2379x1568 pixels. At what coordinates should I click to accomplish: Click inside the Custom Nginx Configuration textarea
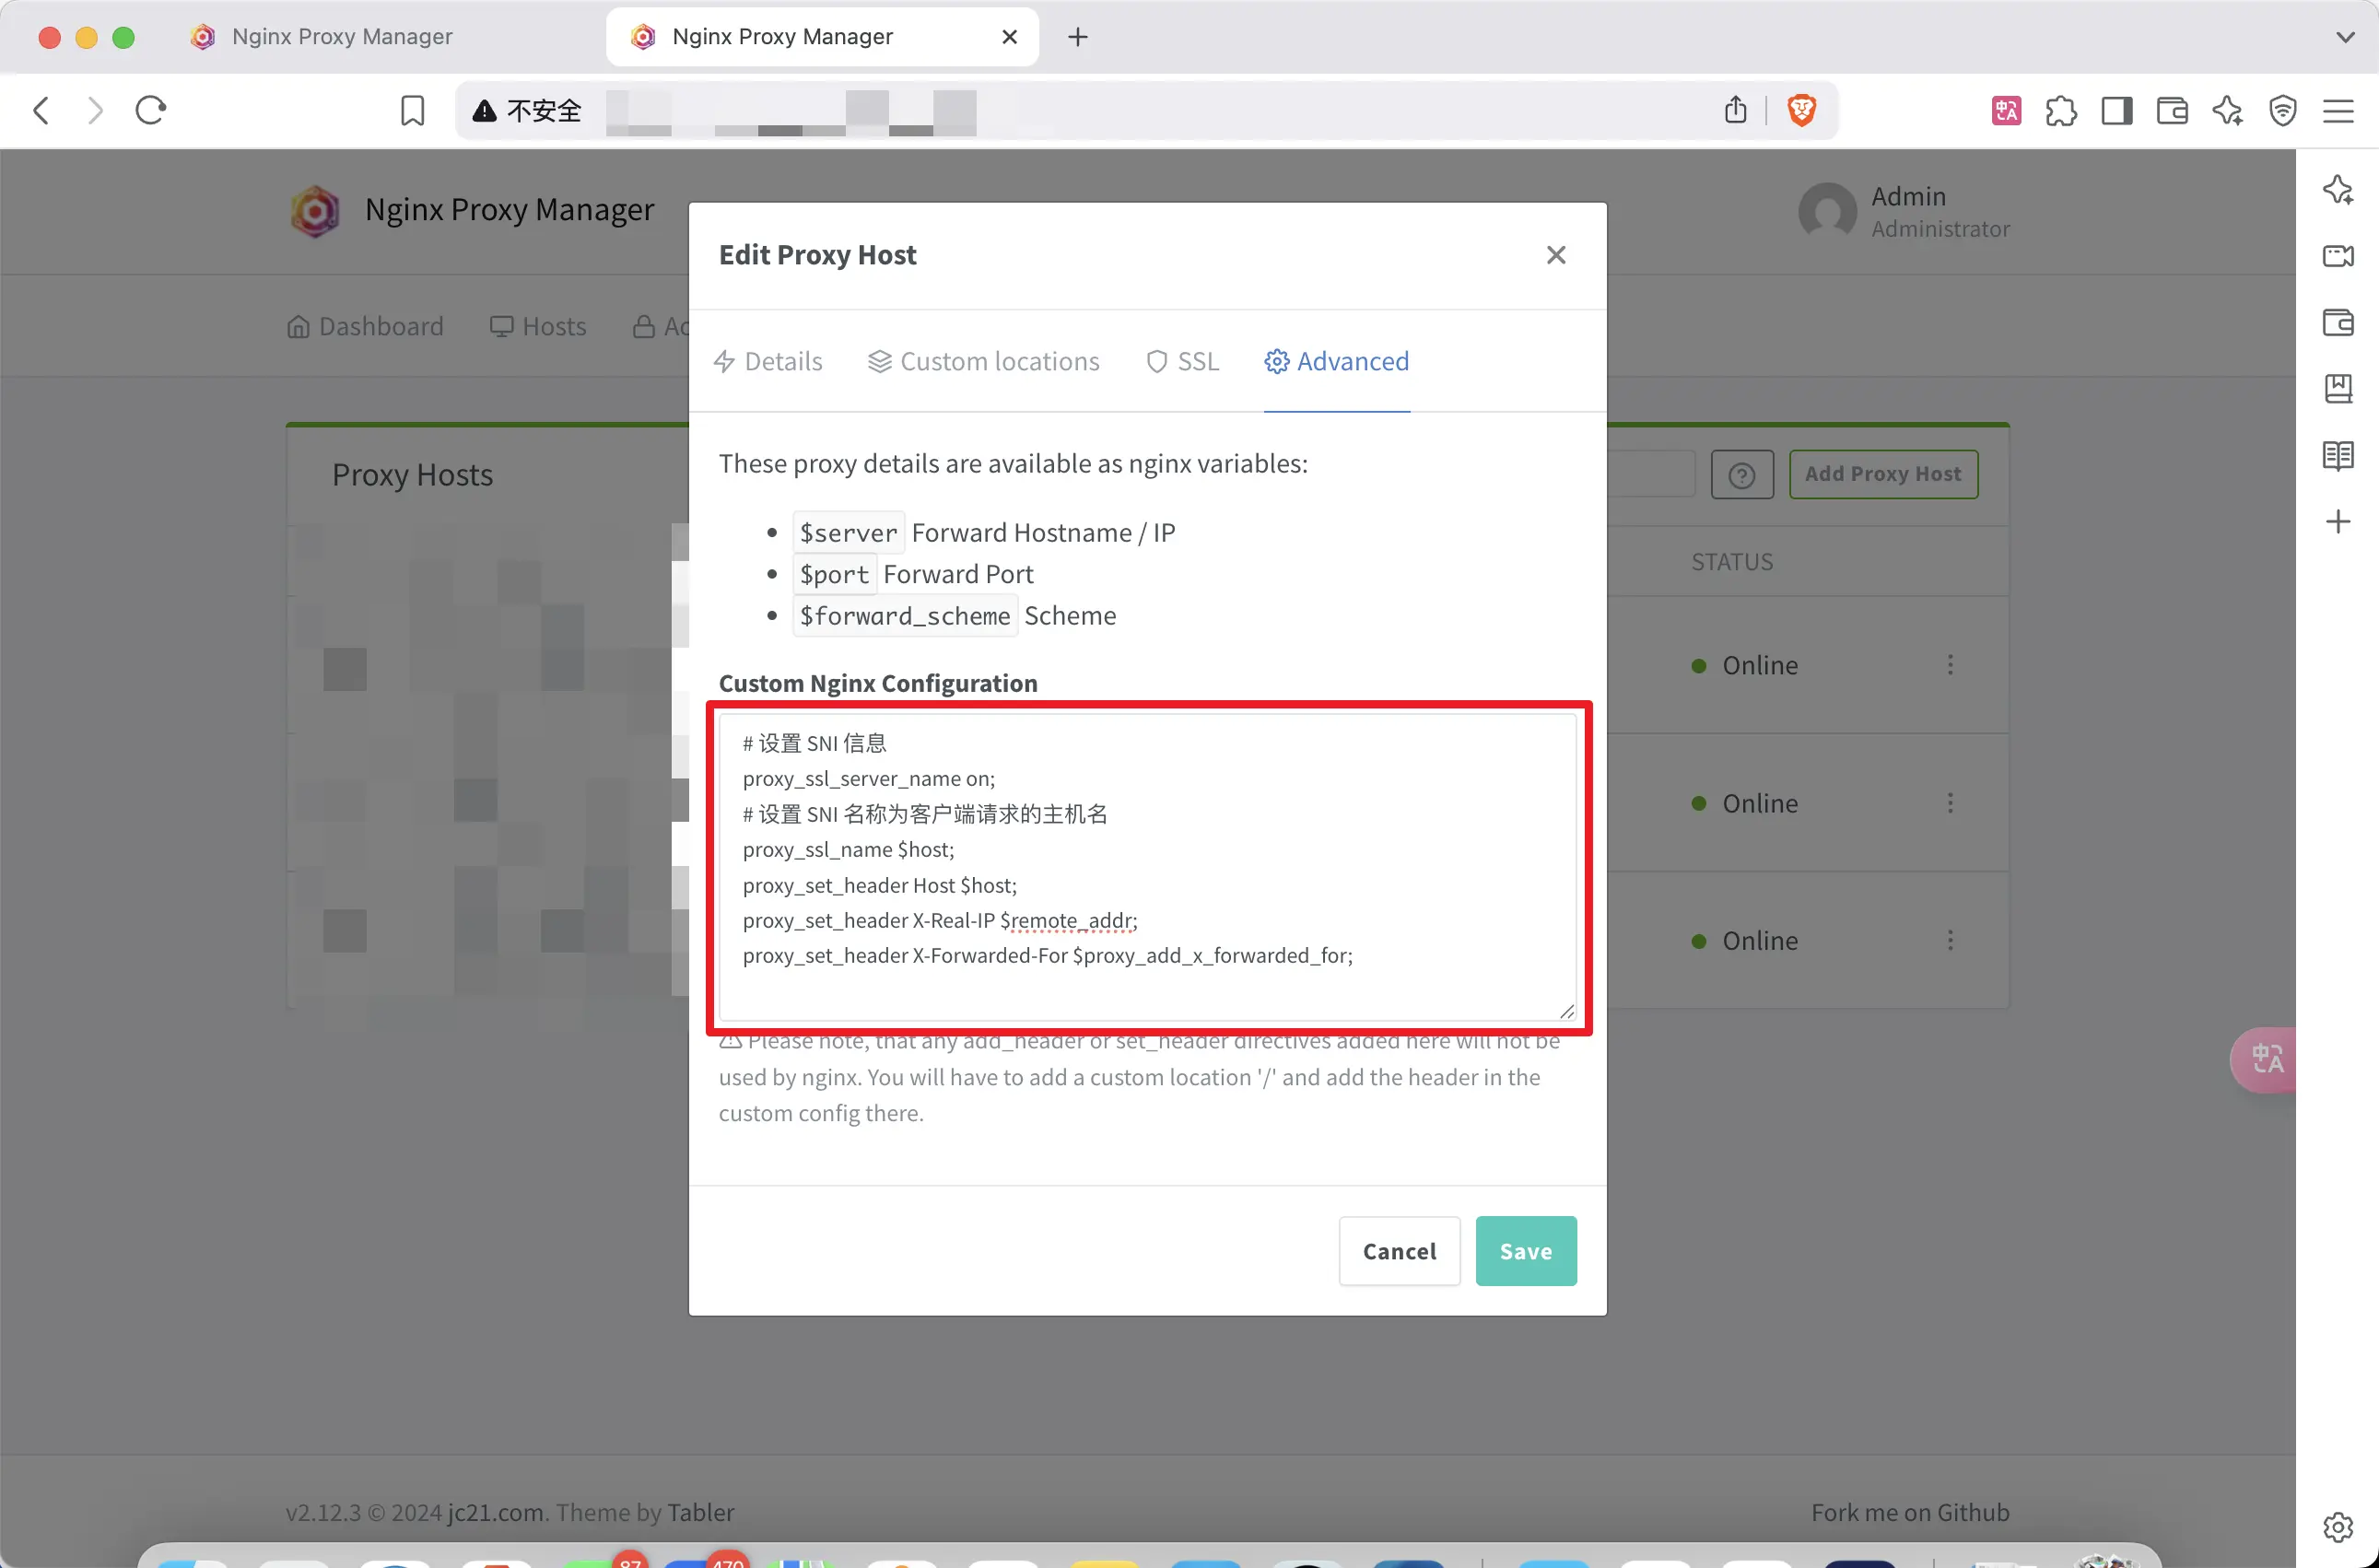[1148, 867]
